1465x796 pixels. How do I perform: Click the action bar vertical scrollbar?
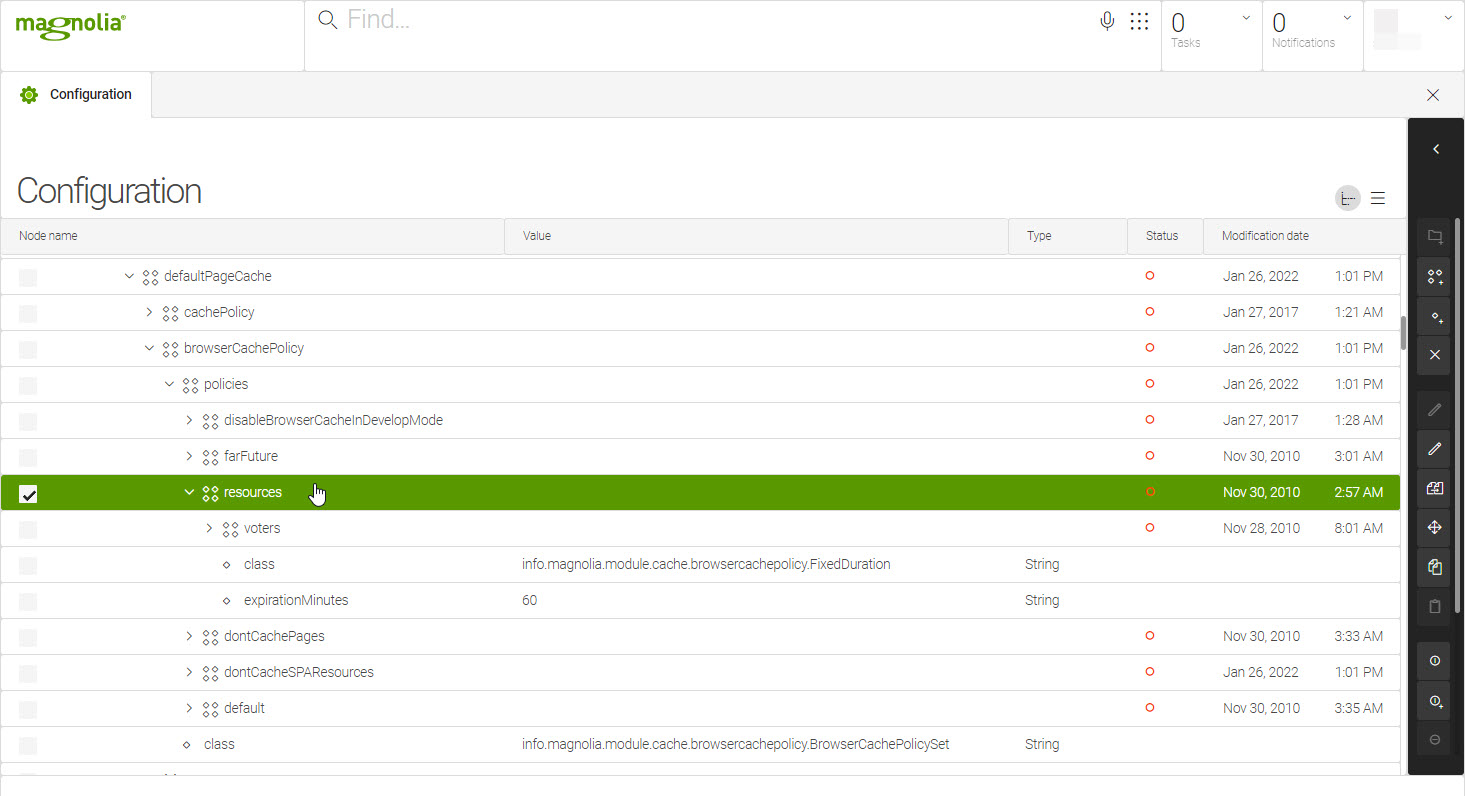coord(1458,414)
